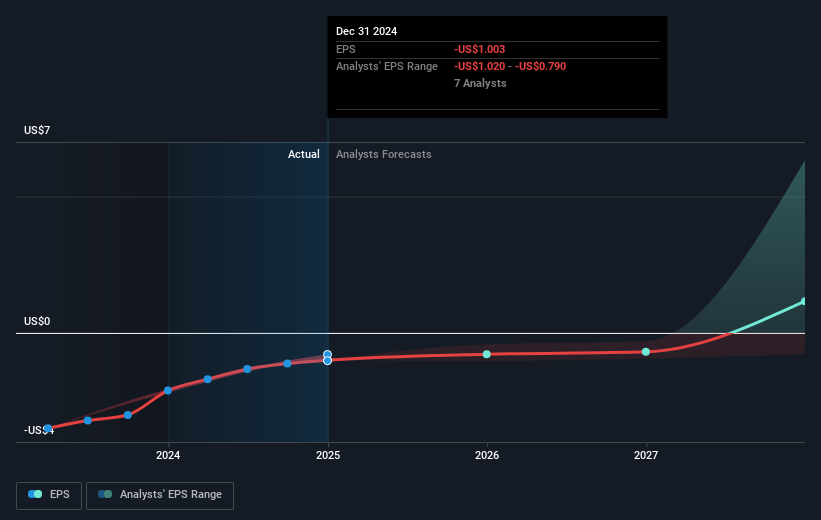Image resolution: width=821 pixels, height=520 pixels.
Task: Select the 2026 x-axis label
Action: point(487,455)
